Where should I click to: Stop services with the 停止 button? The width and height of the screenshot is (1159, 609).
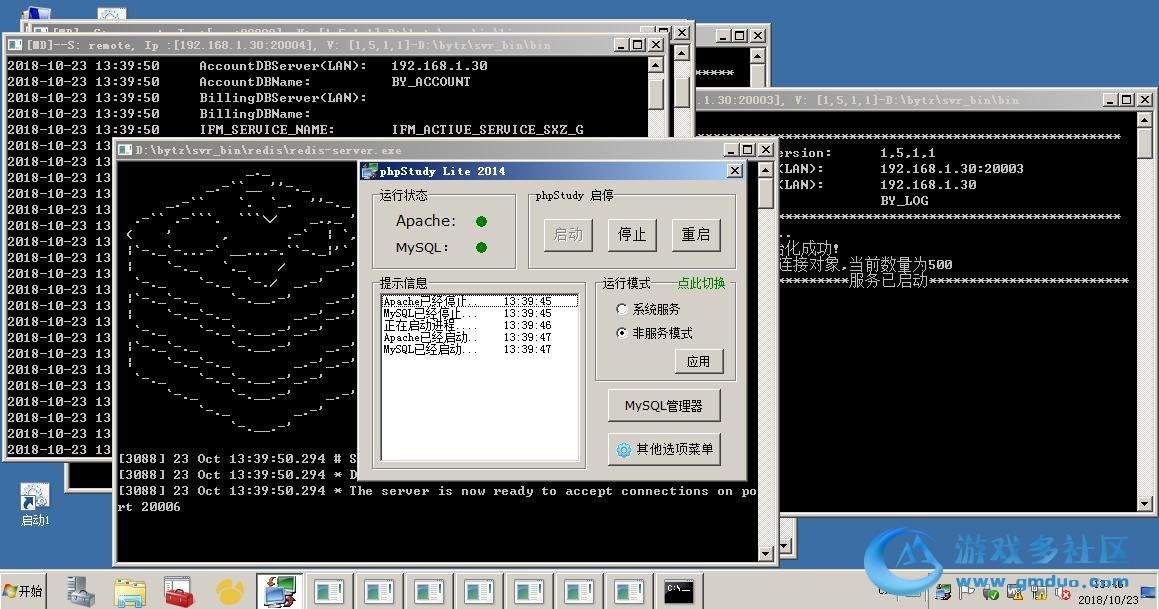click(x=631, y=235)
